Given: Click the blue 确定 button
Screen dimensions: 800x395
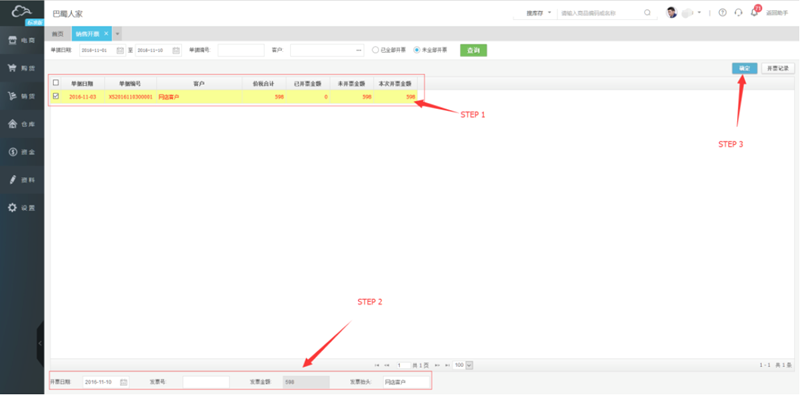Looking at the screenshot, I should 744,68.
